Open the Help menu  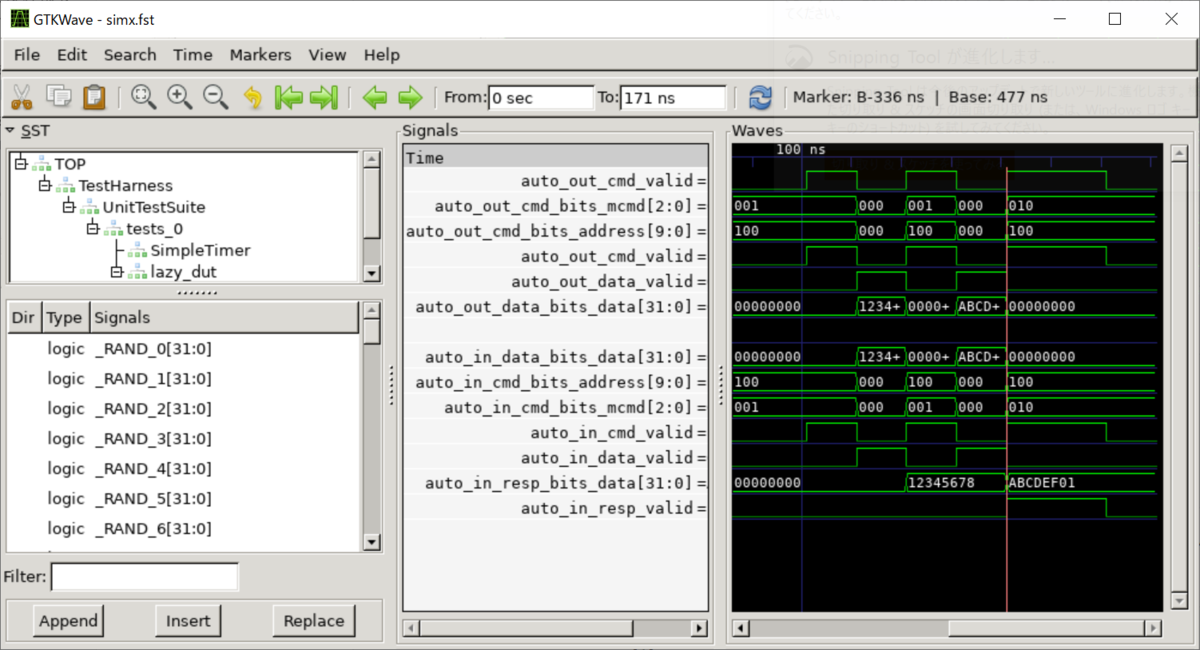[382, 55]
